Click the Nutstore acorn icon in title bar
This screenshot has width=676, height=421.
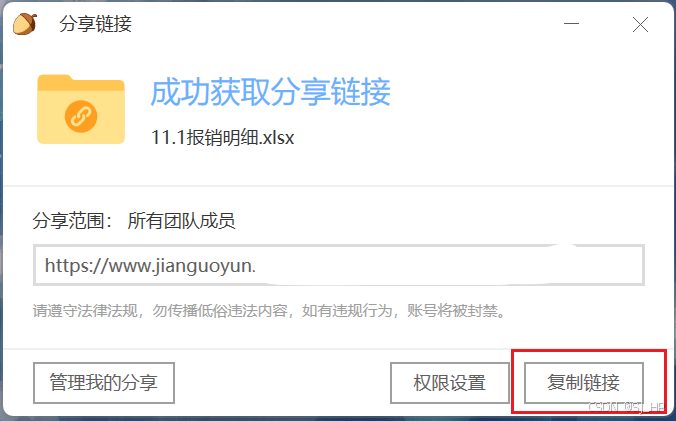point(25,24)
